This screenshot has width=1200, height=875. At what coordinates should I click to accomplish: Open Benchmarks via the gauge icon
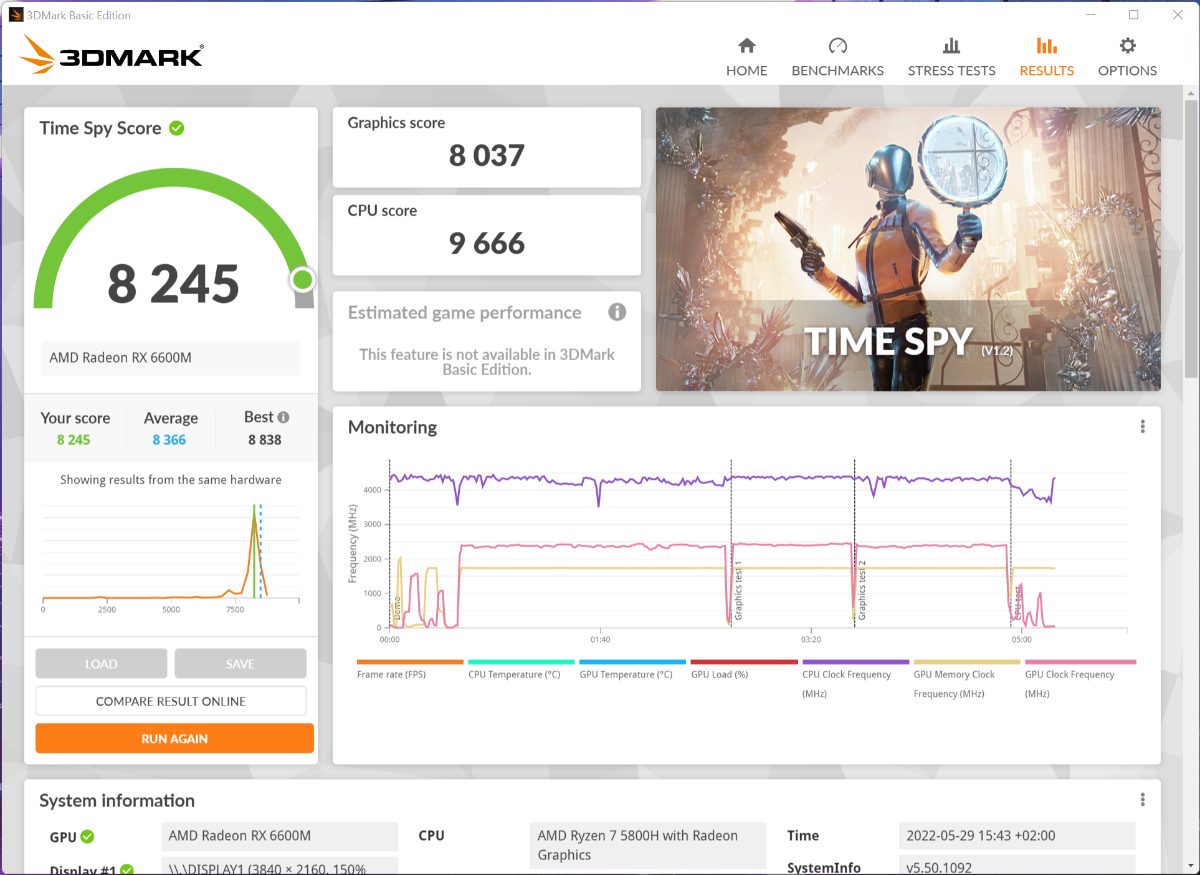[x=837, y=46]
